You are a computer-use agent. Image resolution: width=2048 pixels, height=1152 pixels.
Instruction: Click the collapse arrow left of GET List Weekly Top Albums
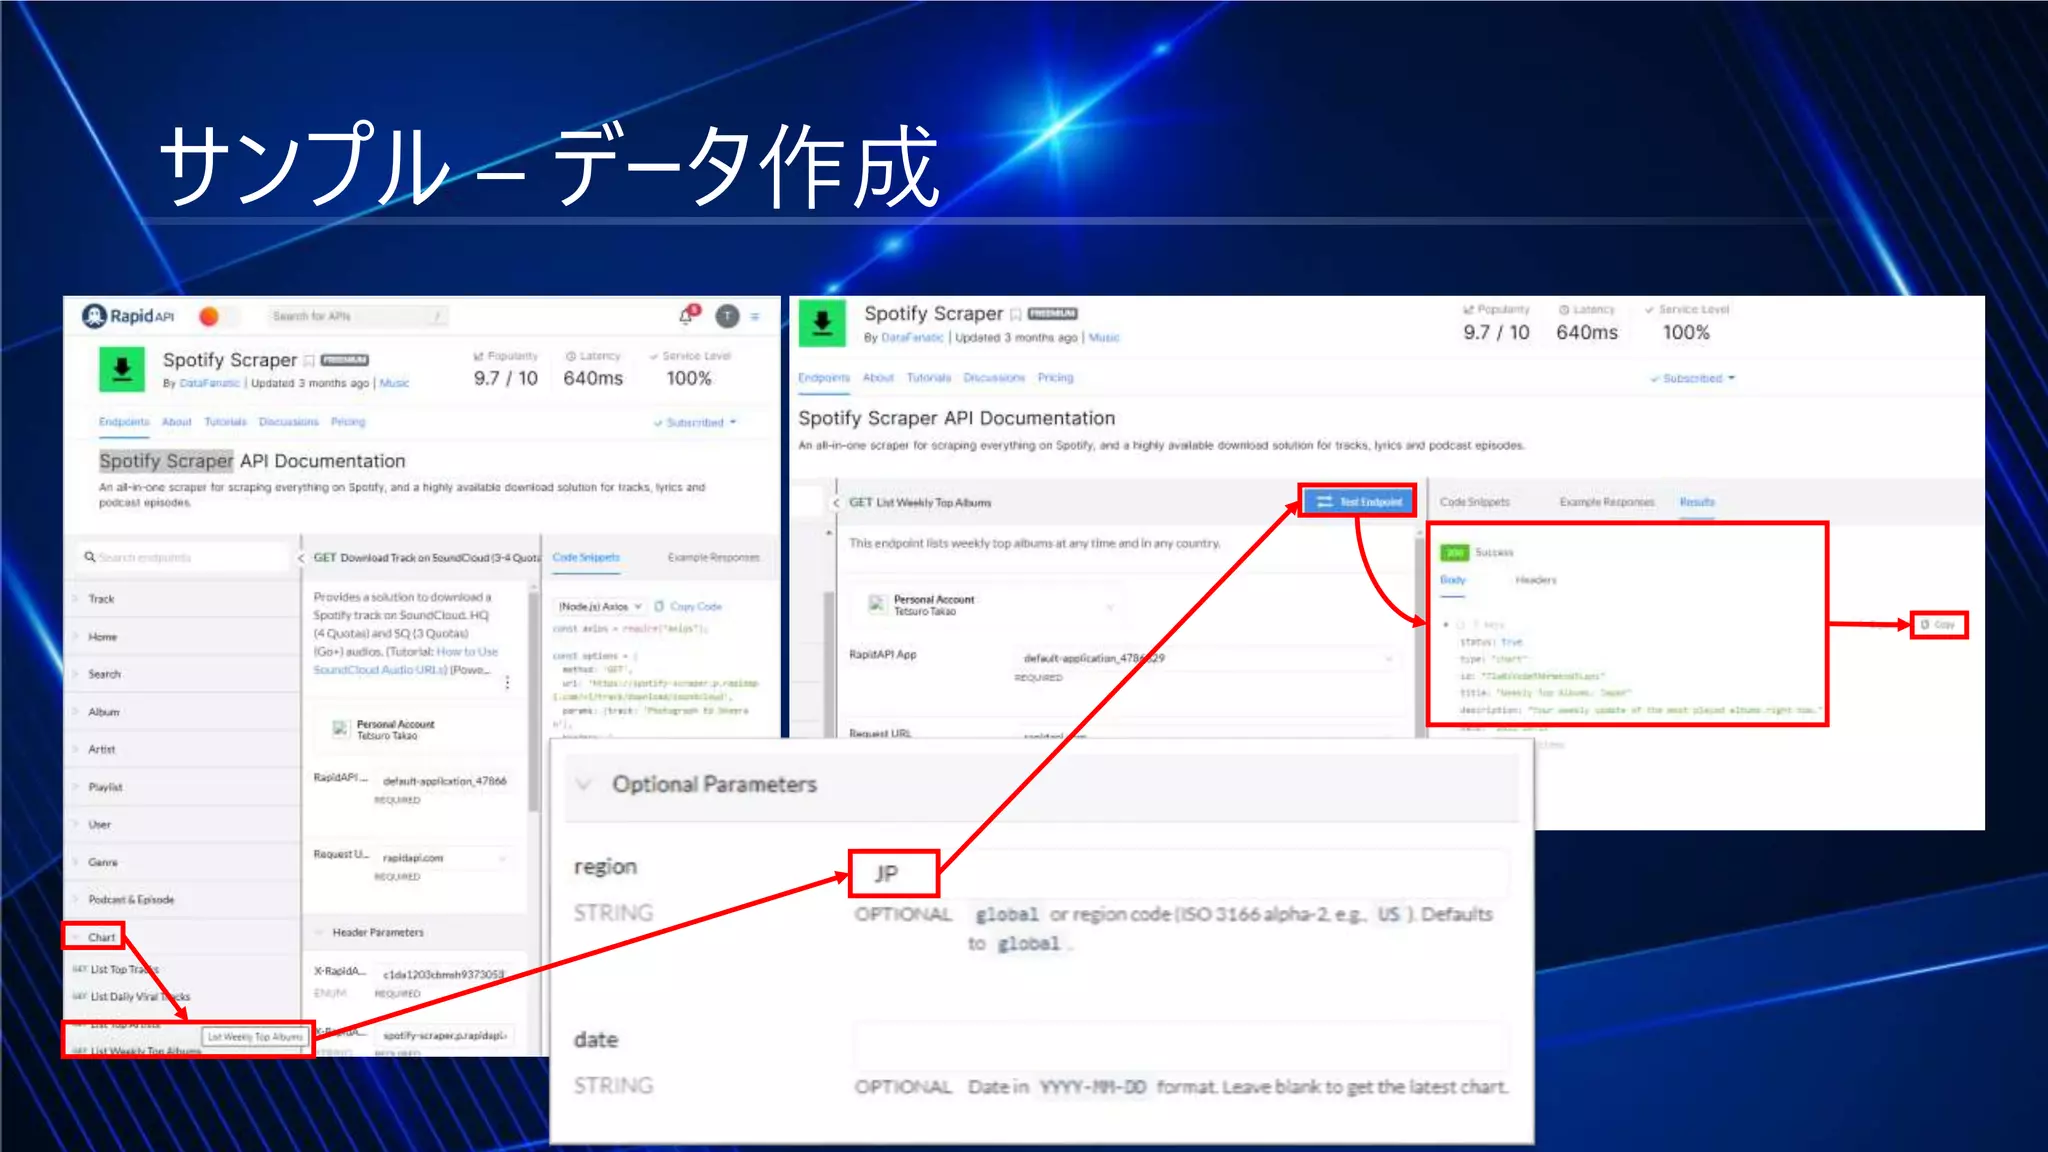tap(836, 503)
